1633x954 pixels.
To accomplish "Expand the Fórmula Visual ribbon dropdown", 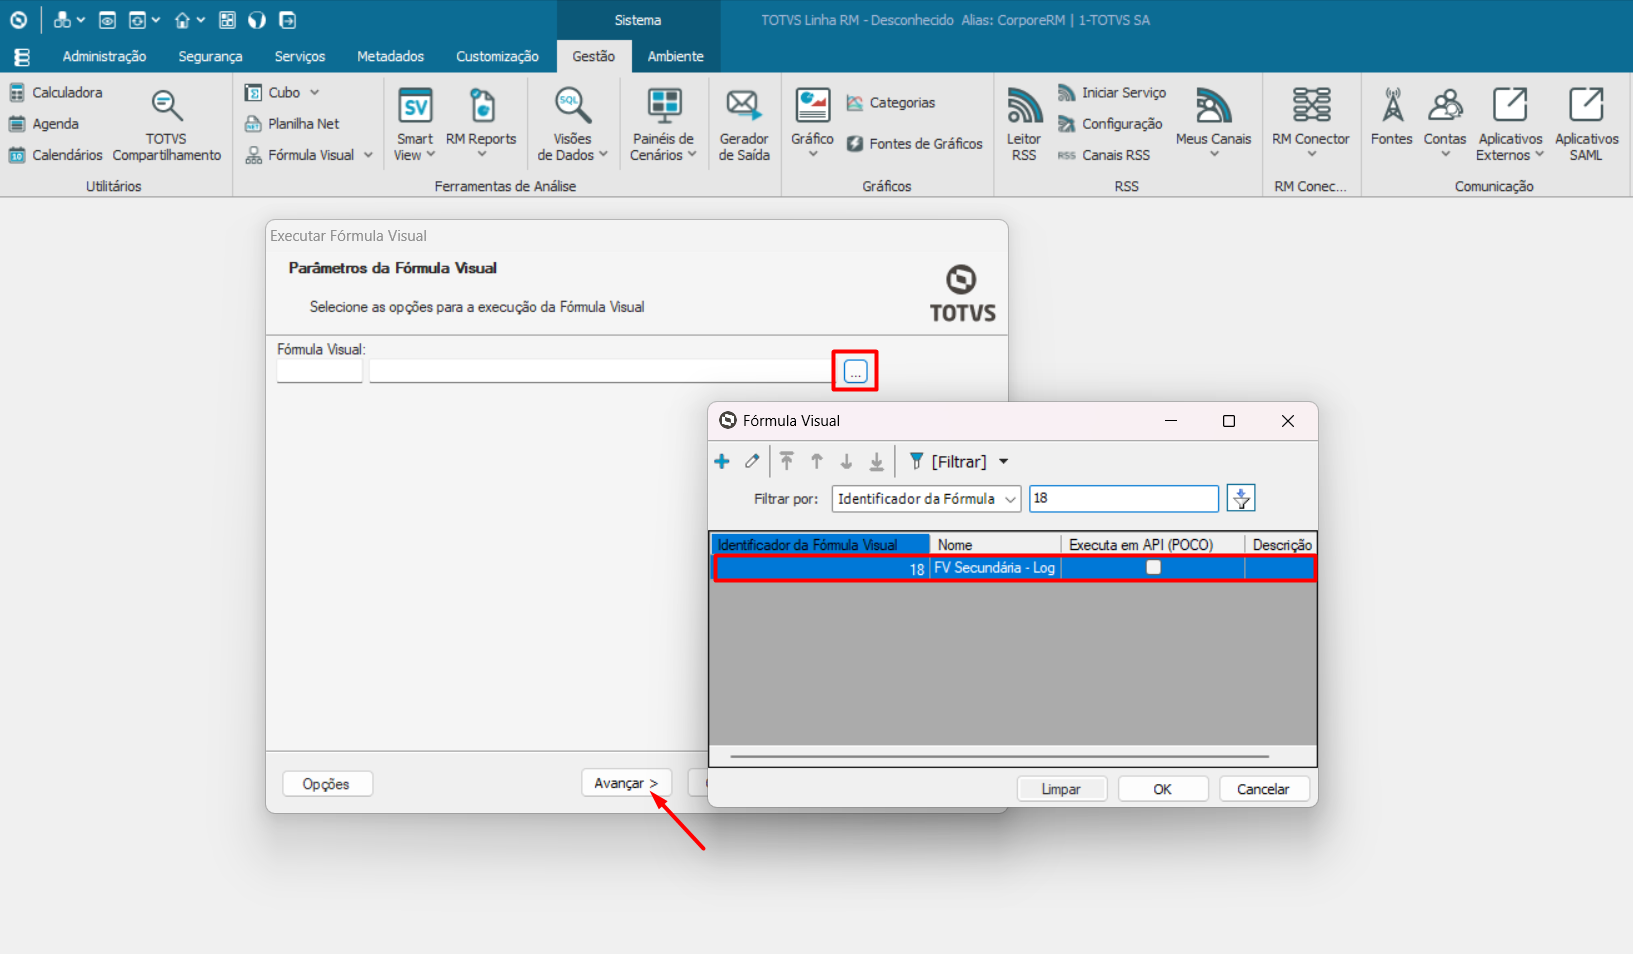I will (x=368, y=155).
